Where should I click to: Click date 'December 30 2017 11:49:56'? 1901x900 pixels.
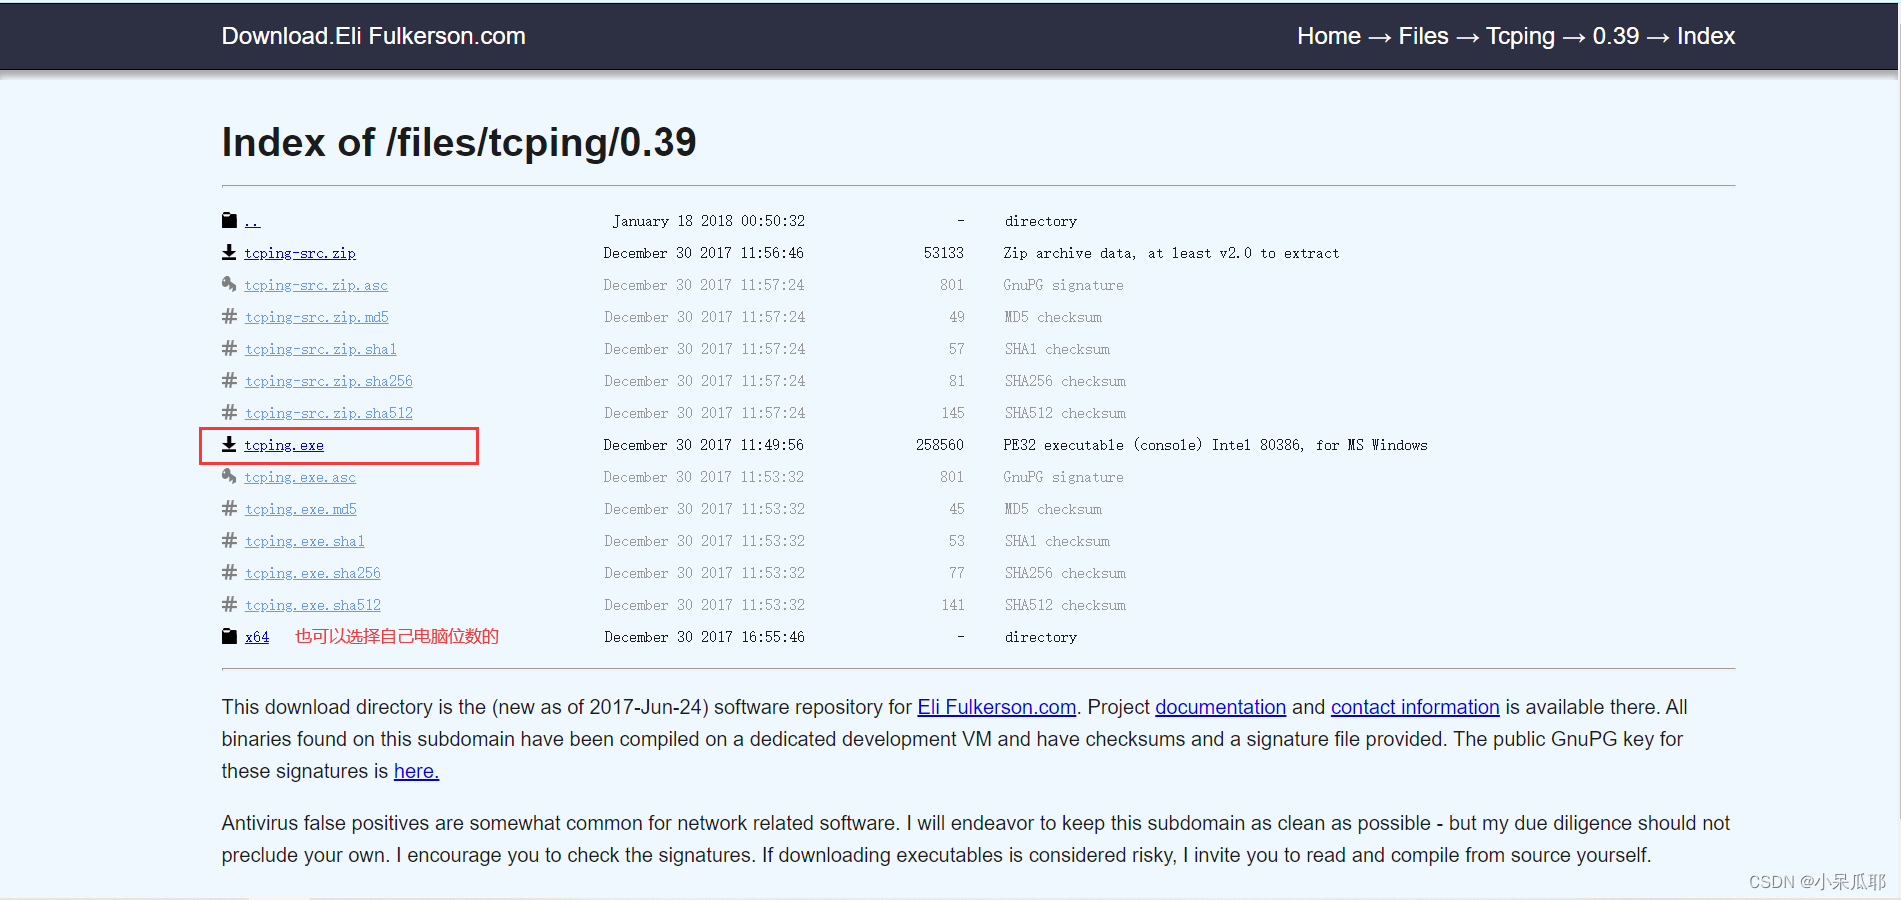(704, 445)
